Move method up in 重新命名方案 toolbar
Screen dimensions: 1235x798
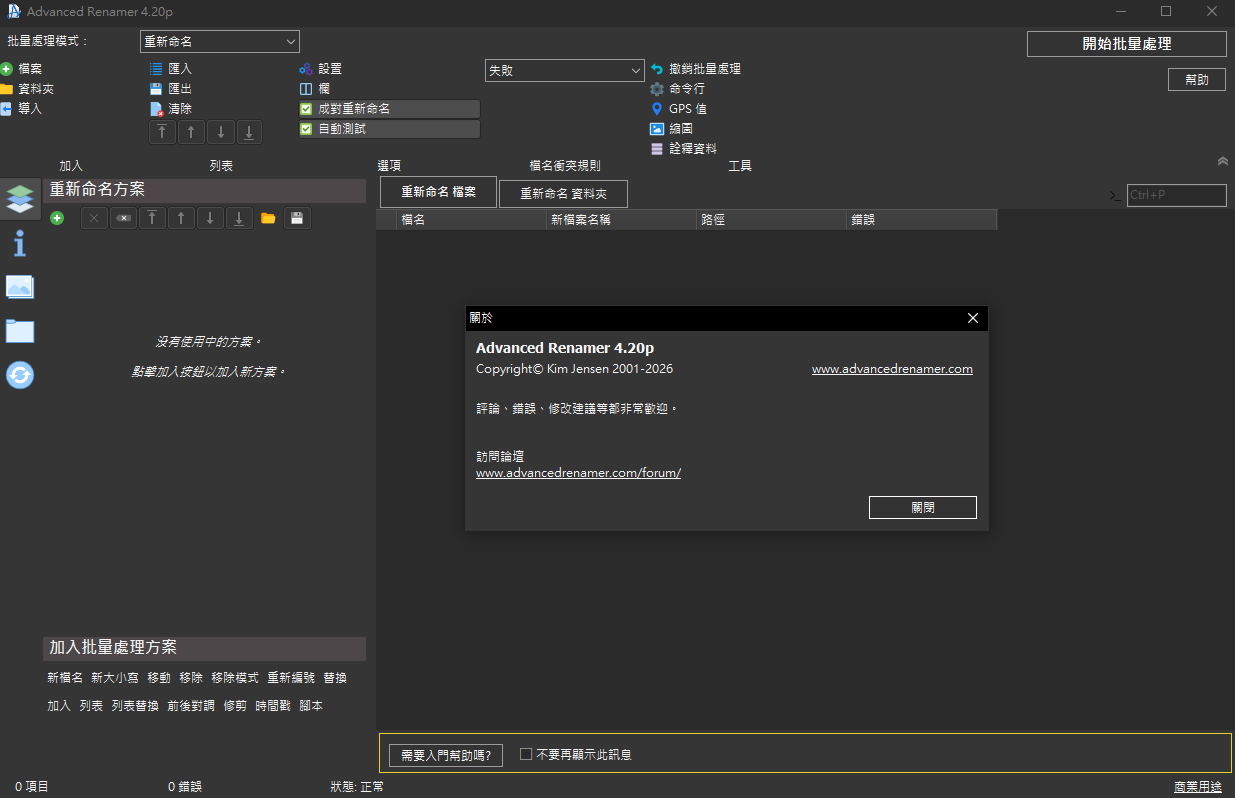point(181,218)
